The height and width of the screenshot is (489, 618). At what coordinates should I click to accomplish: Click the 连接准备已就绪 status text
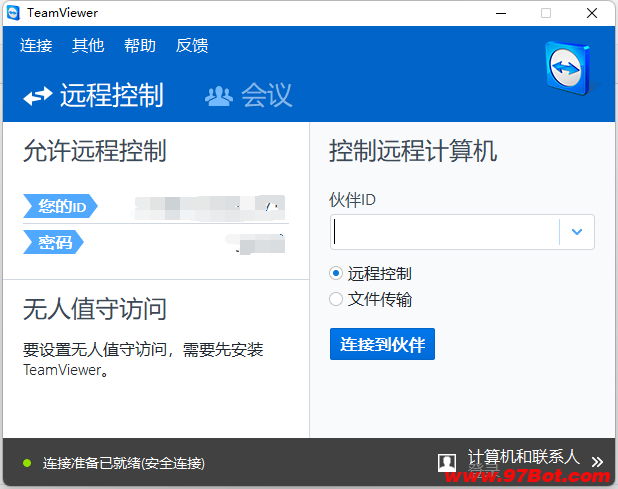124,463
